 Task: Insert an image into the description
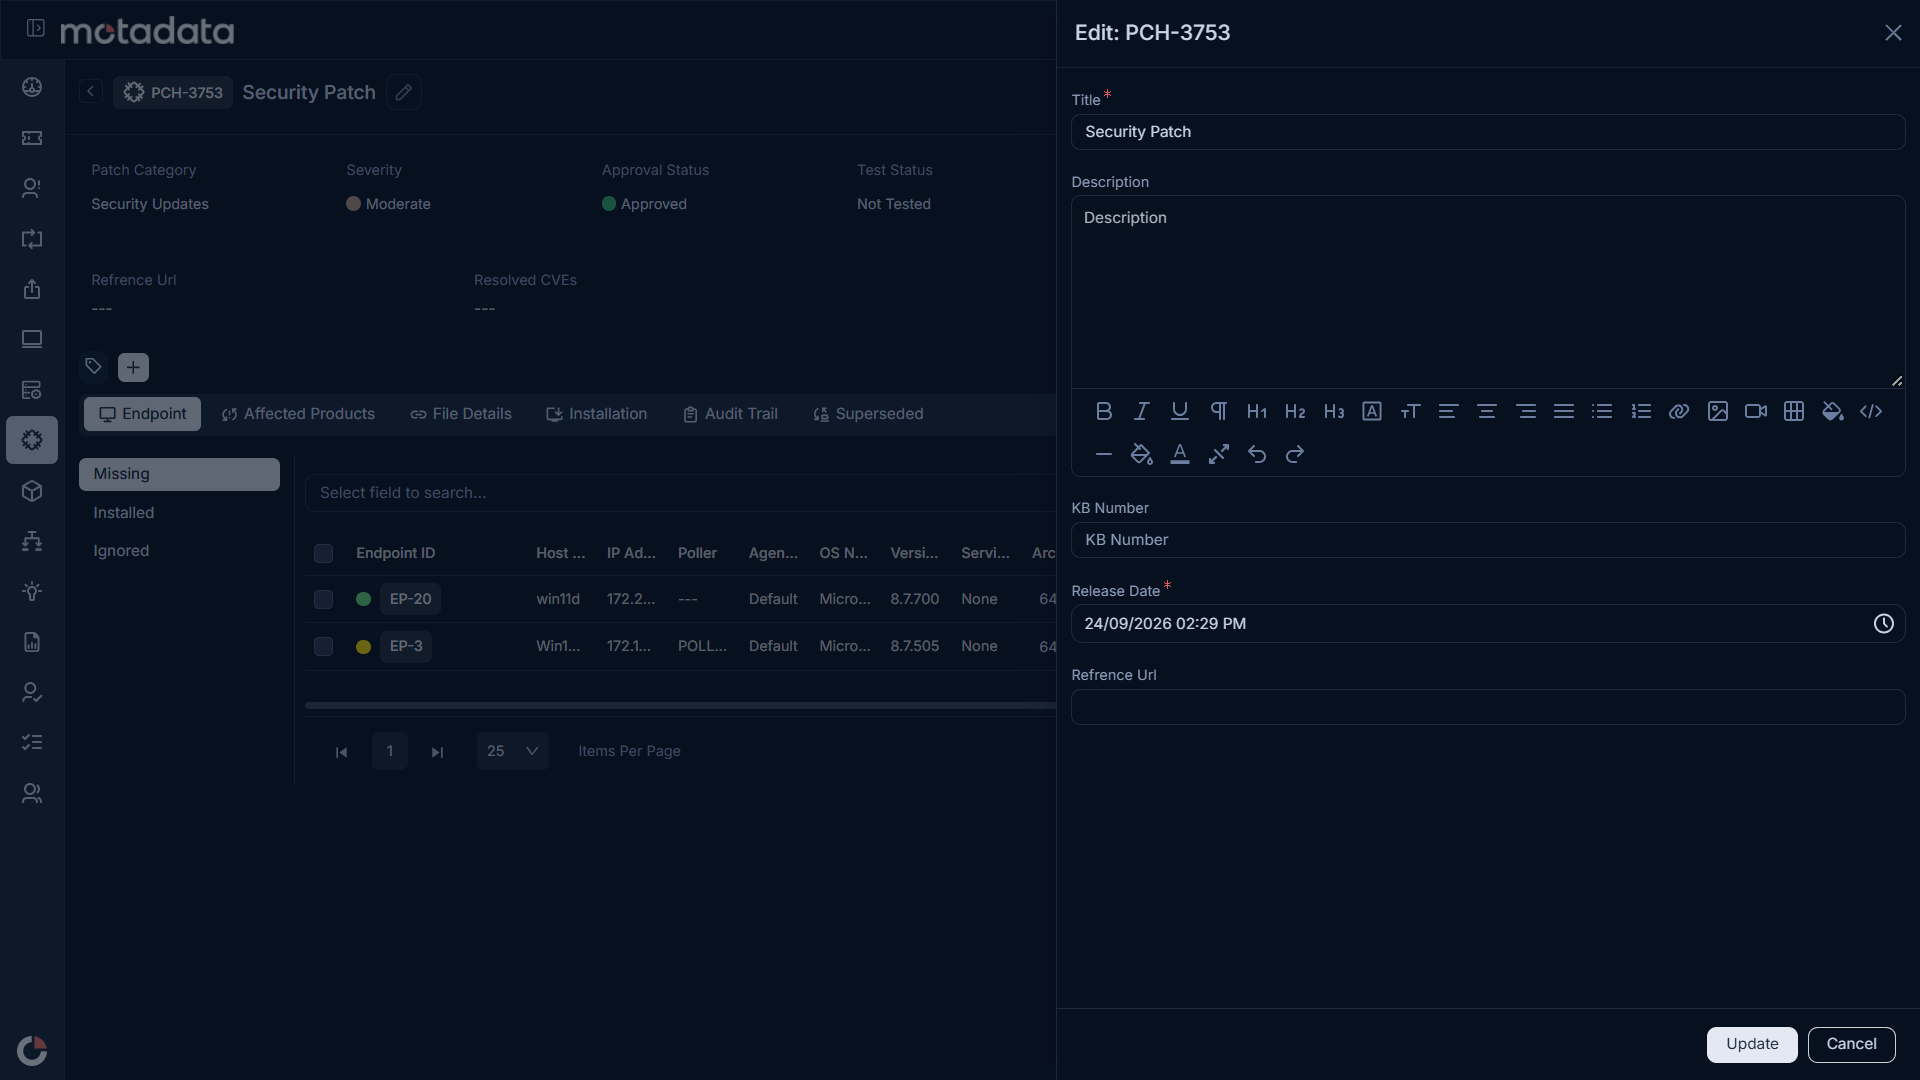[1718, 411]
